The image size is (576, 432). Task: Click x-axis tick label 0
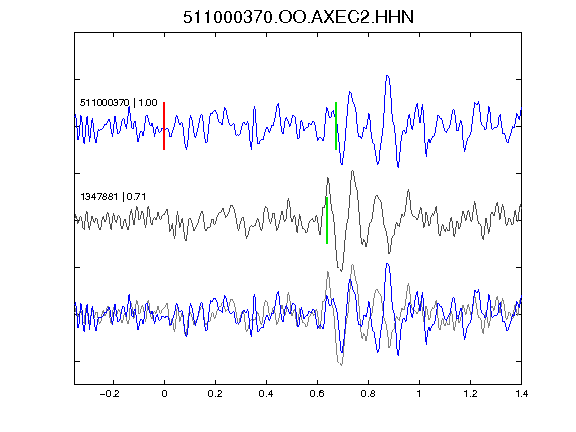[x=164, y=394]
